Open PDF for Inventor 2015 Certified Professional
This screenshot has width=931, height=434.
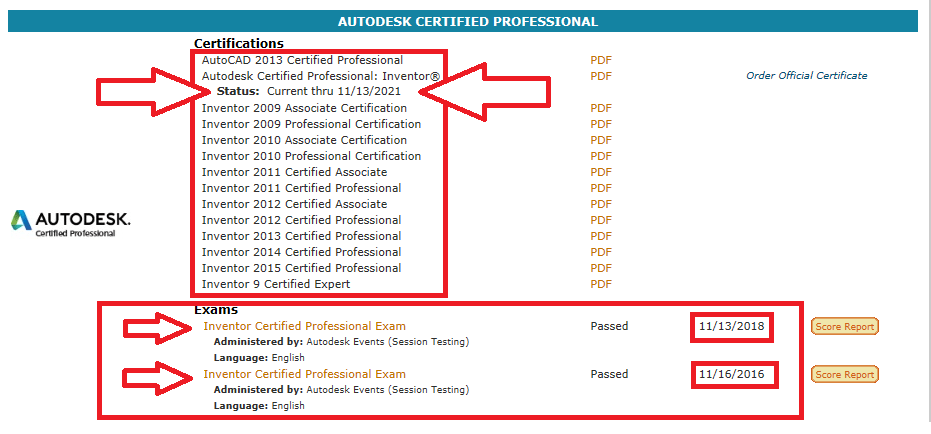[x=601, y=268]
